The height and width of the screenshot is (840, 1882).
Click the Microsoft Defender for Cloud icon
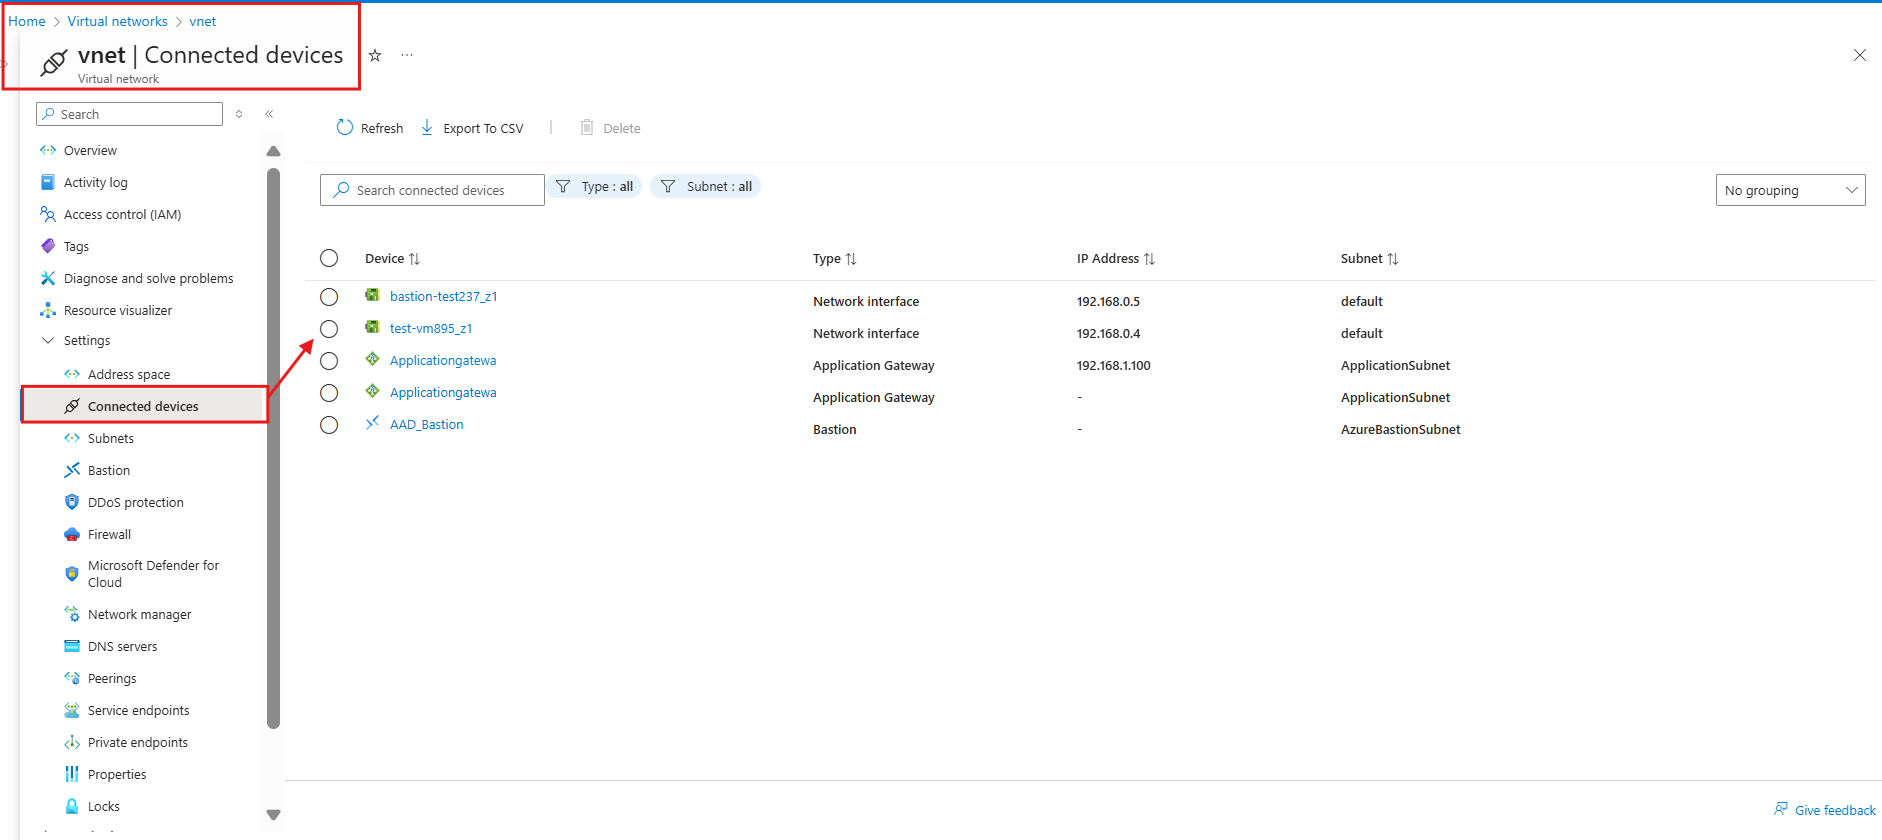click(72, 574)
